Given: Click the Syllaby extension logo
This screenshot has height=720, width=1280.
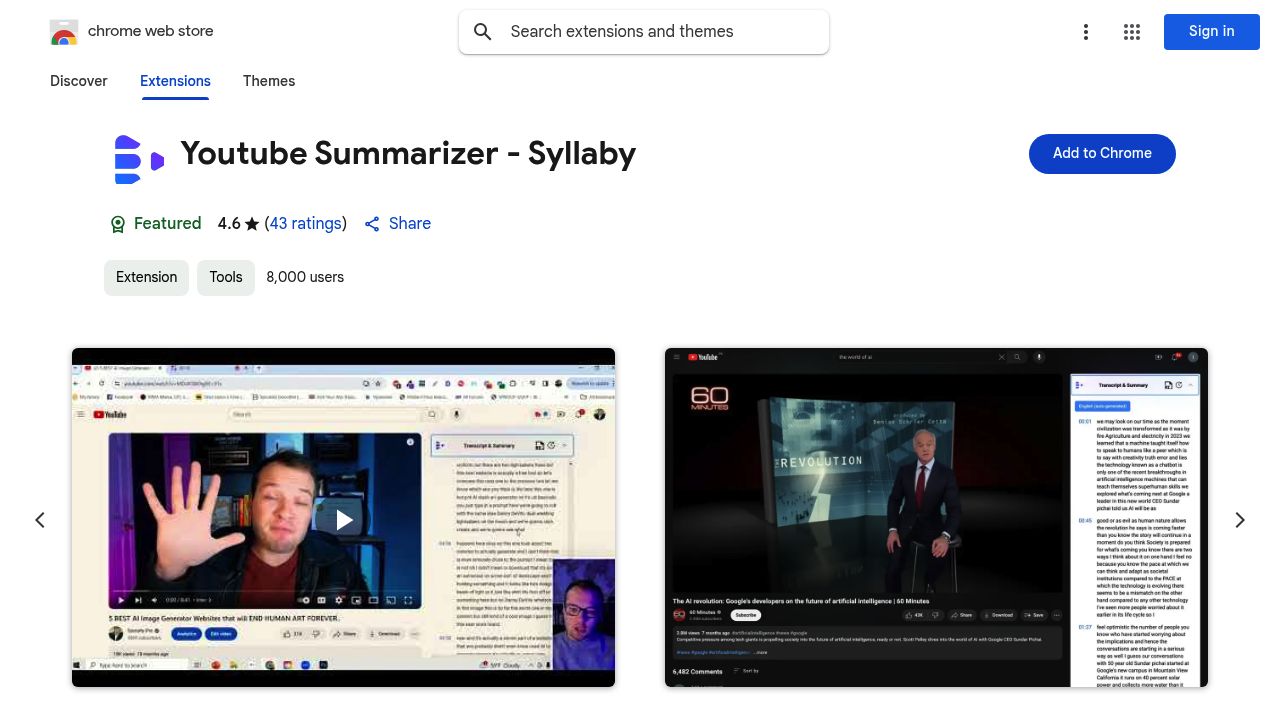Looking at the screenshot, I should [139, 160].
